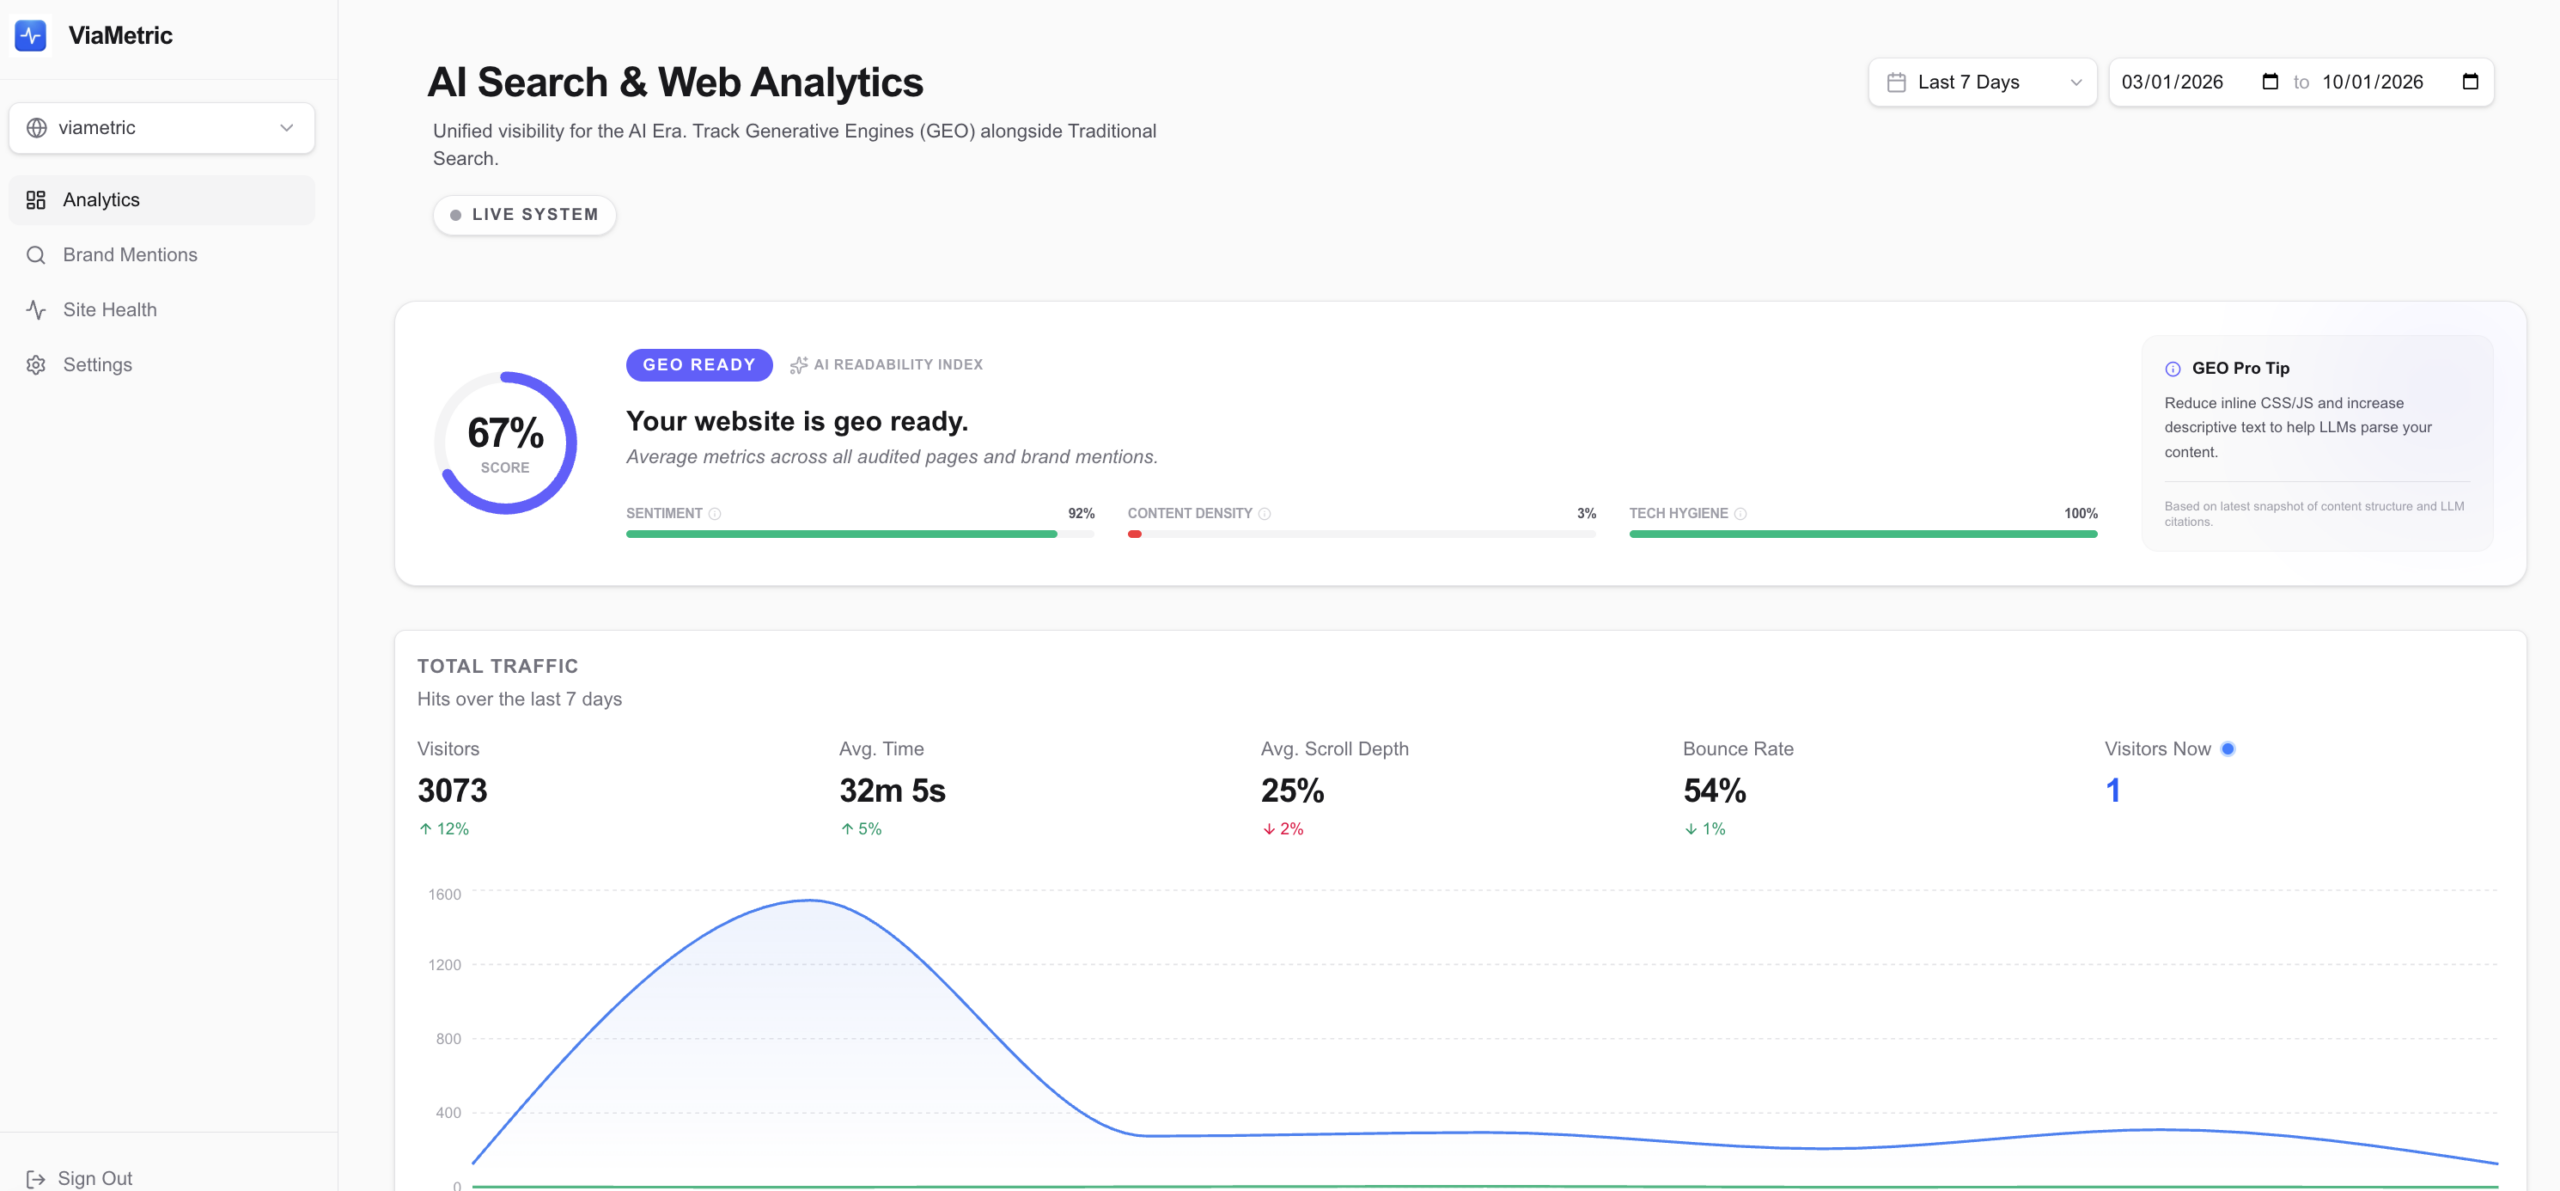
Task: Open Settings from the sidebar
Action: pos(97,365)
